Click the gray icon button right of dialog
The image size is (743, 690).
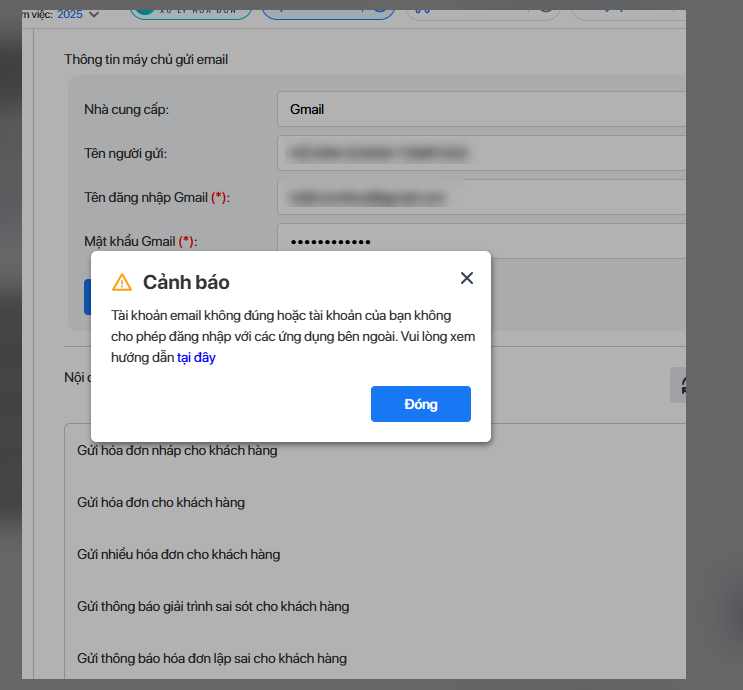[x=680, y=386]
